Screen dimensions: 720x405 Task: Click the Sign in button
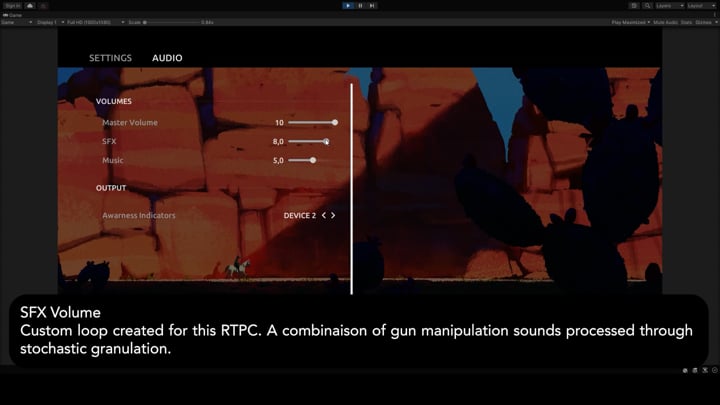12,6
